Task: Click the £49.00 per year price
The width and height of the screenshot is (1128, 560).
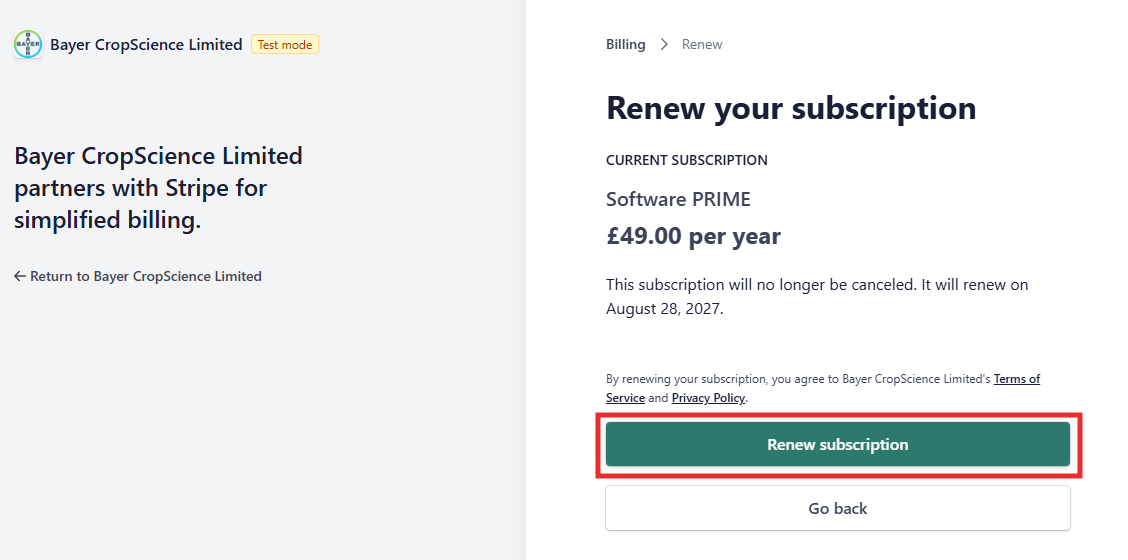Action: (x=693, y=236)
